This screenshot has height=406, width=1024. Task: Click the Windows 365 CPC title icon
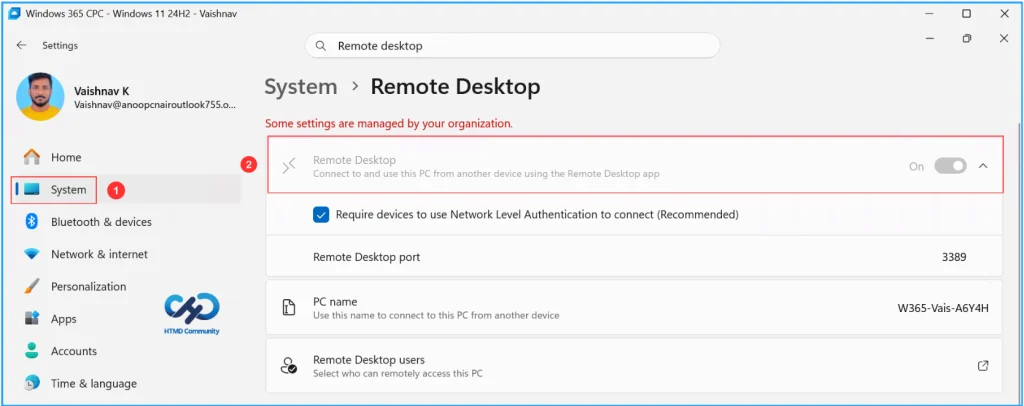pos(14,14)
